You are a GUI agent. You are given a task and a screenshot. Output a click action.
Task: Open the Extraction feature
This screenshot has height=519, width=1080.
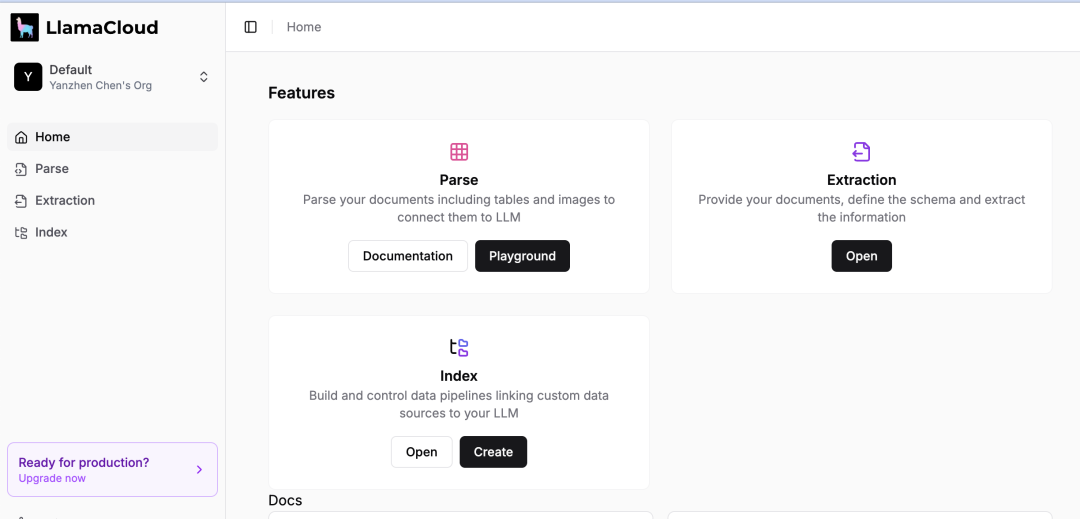861,256
